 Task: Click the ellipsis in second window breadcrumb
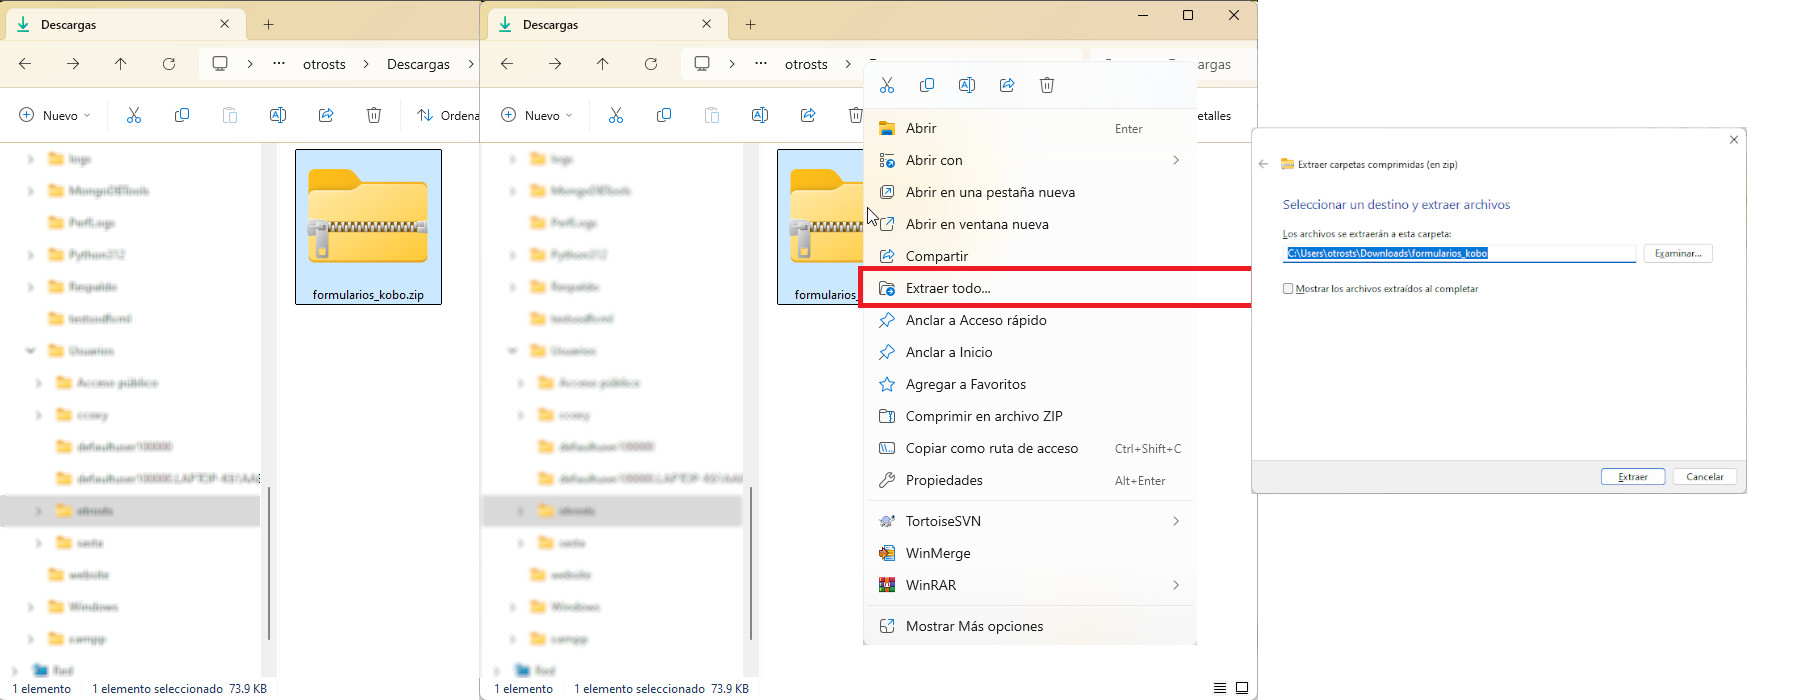[x=761, y=63]
